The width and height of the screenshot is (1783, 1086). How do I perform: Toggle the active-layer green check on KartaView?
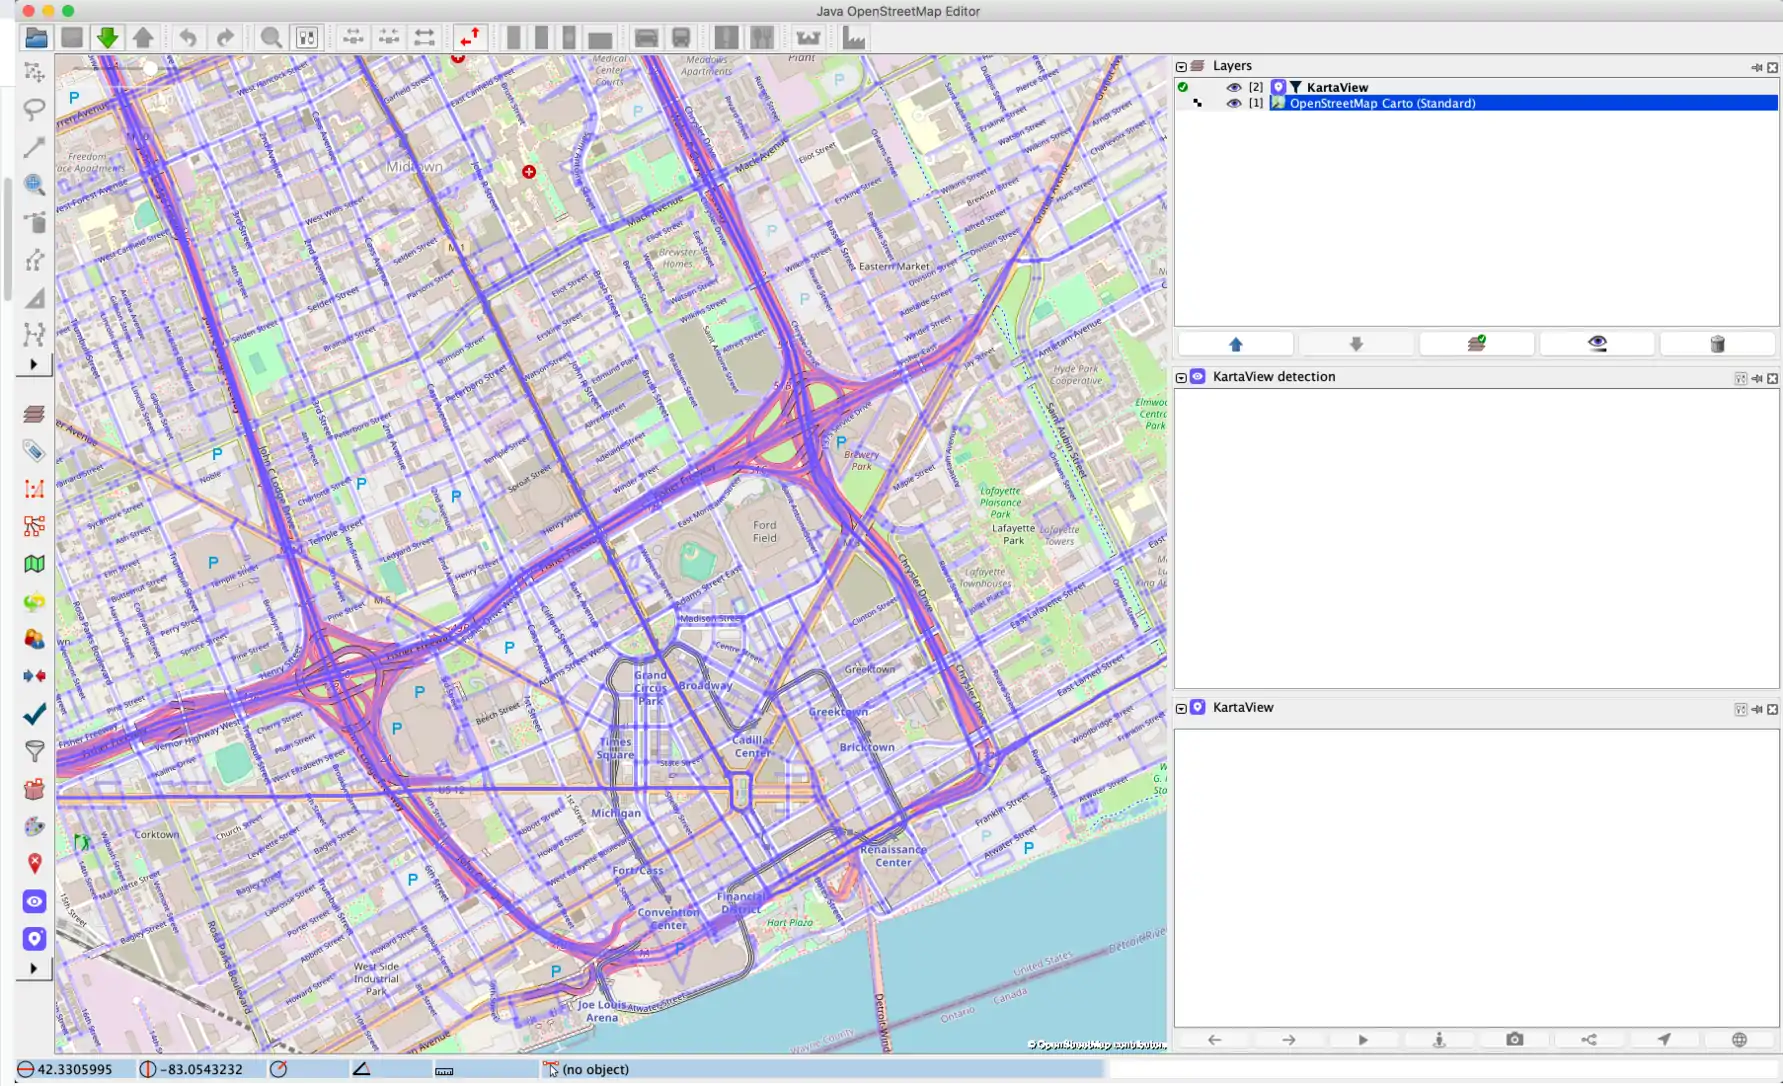(x=1183, y=87)
